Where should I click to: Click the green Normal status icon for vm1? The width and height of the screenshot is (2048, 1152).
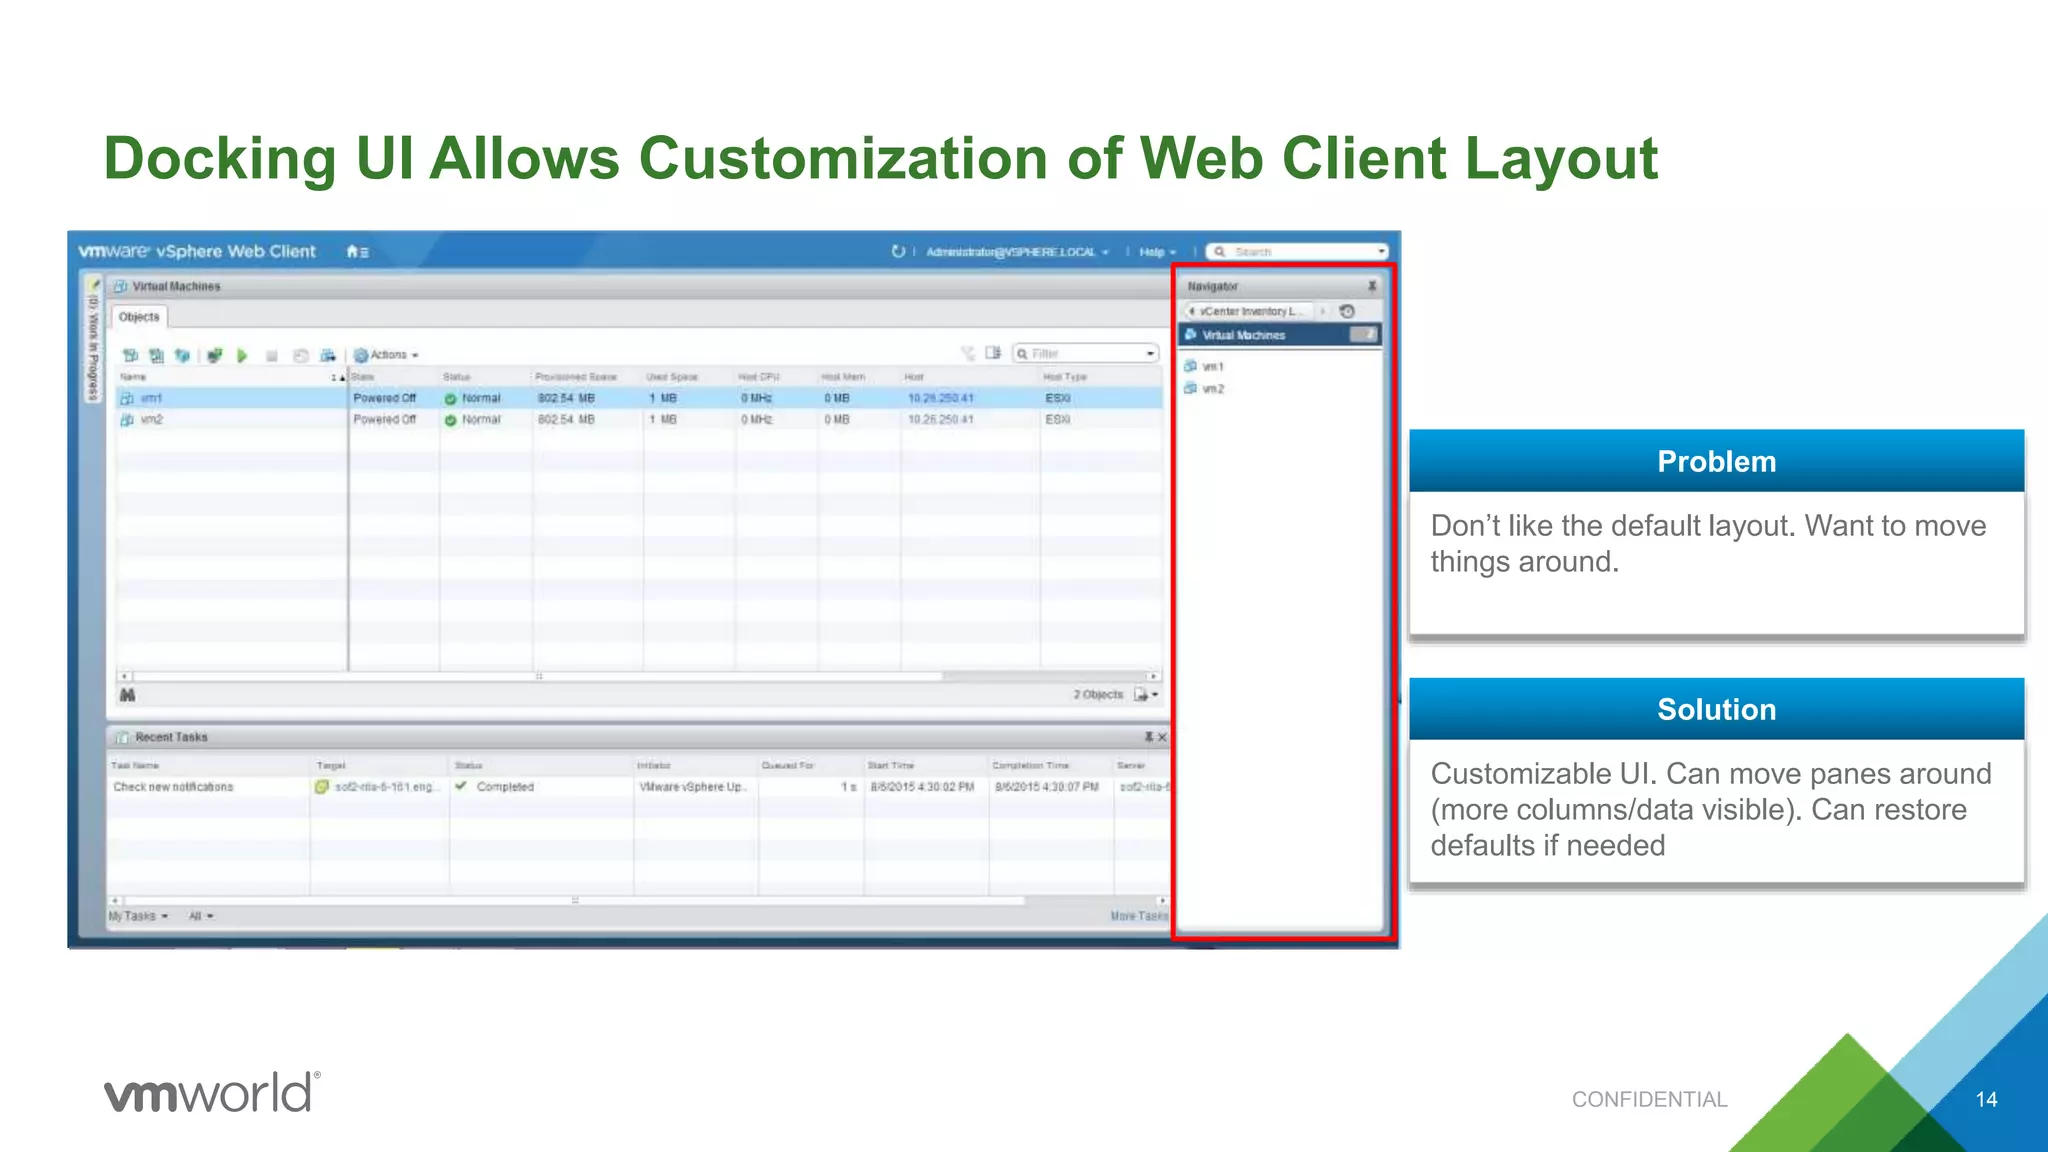(450, 399)
